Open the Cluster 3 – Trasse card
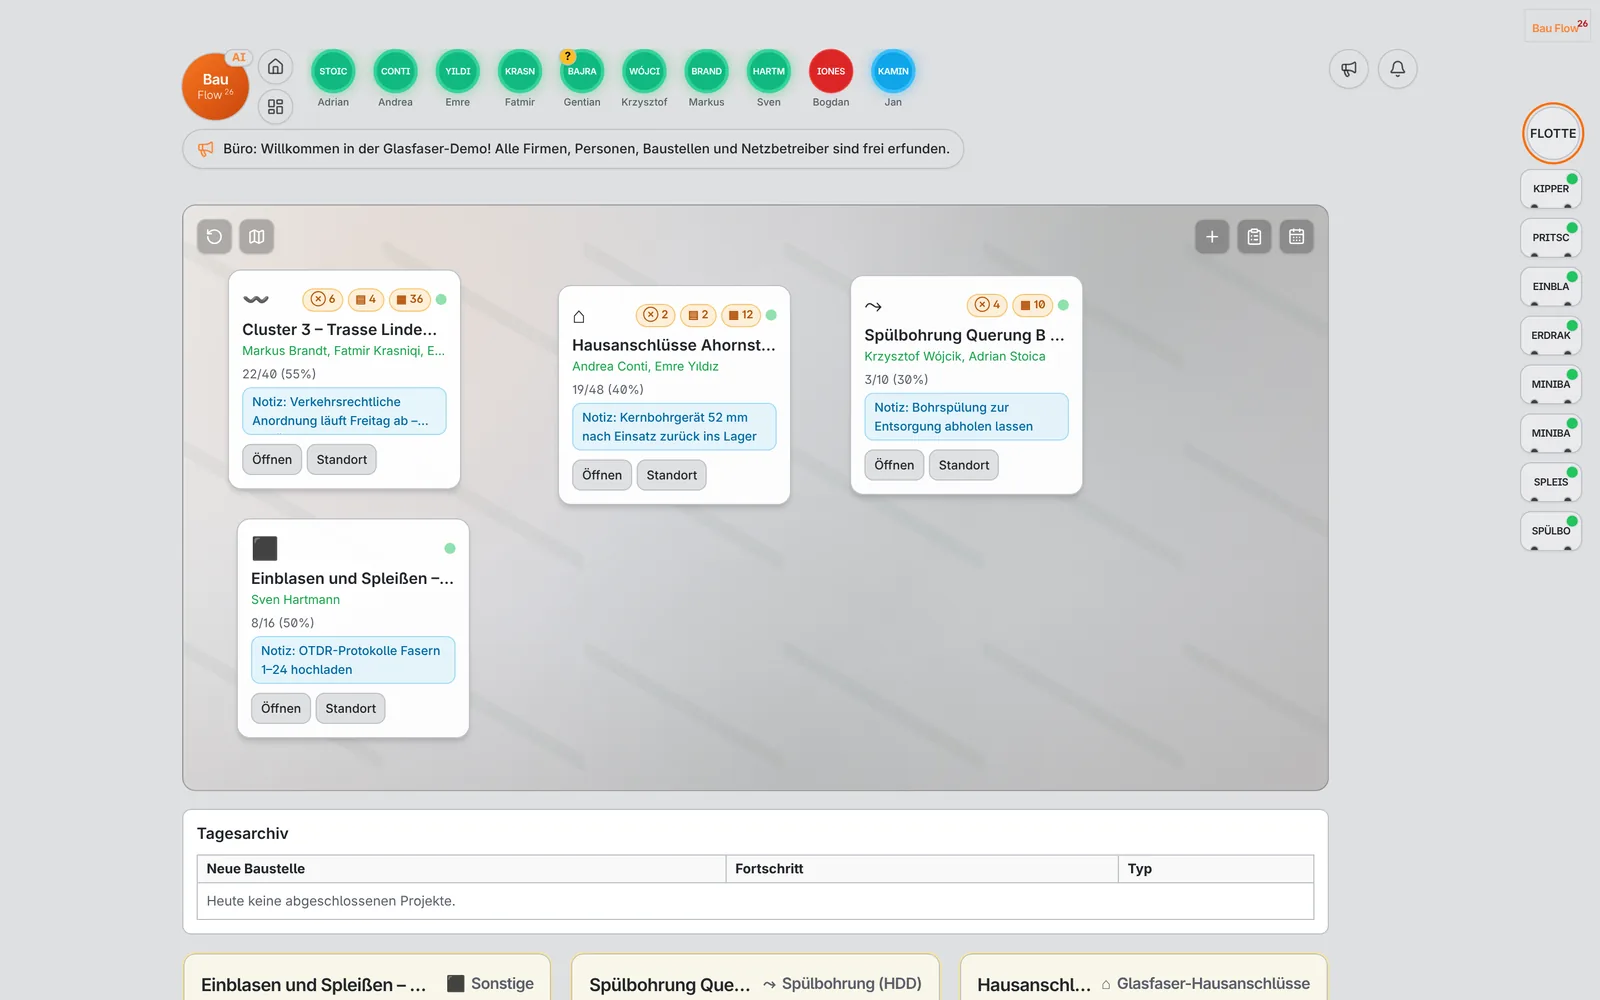 tap(272, 459)
